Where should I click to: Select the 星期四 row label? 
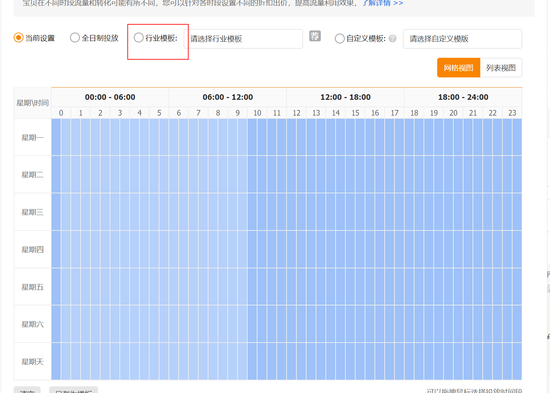coord(33,250)
